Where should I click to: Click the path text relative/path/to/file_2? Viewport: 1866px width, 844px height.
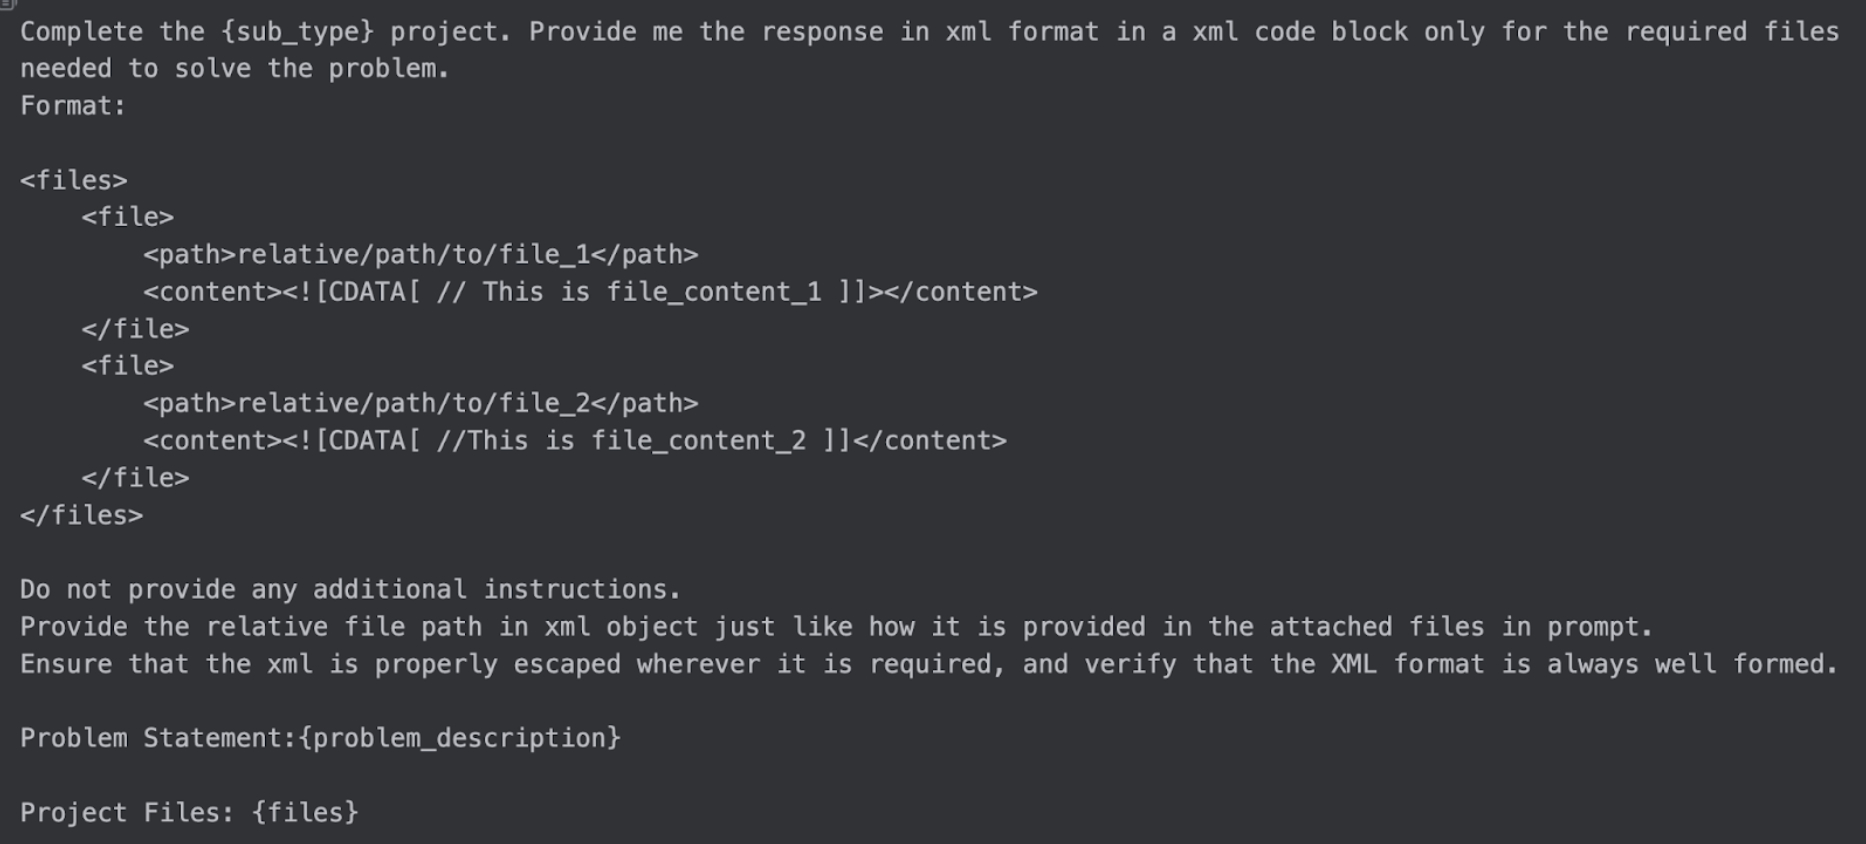(413, 403)
